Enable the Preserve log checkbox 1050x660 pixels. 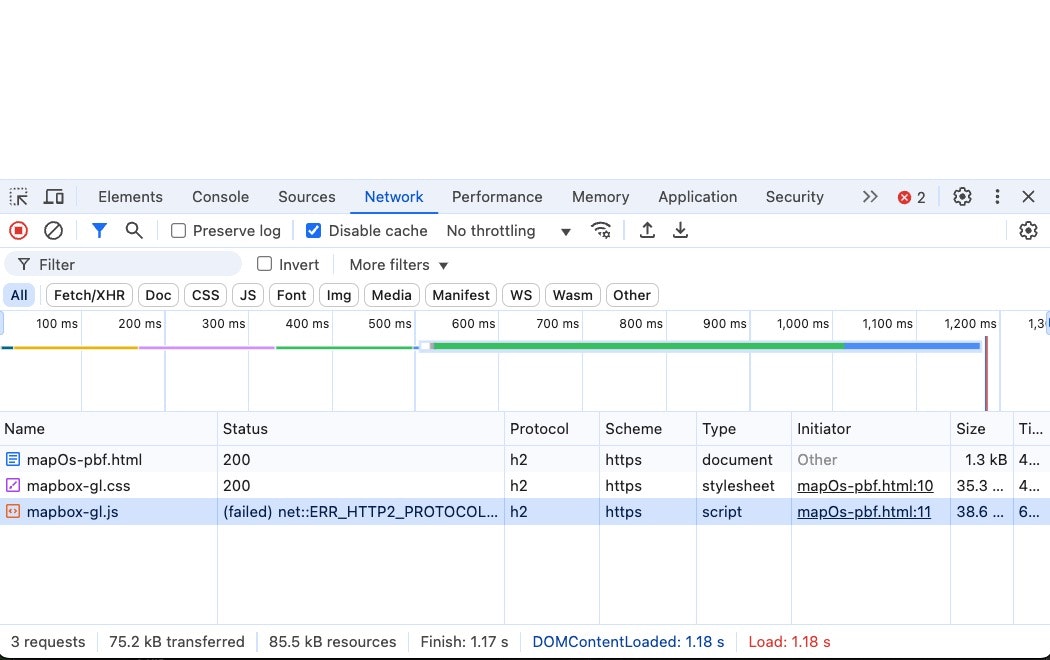click(x=178, y=231)
